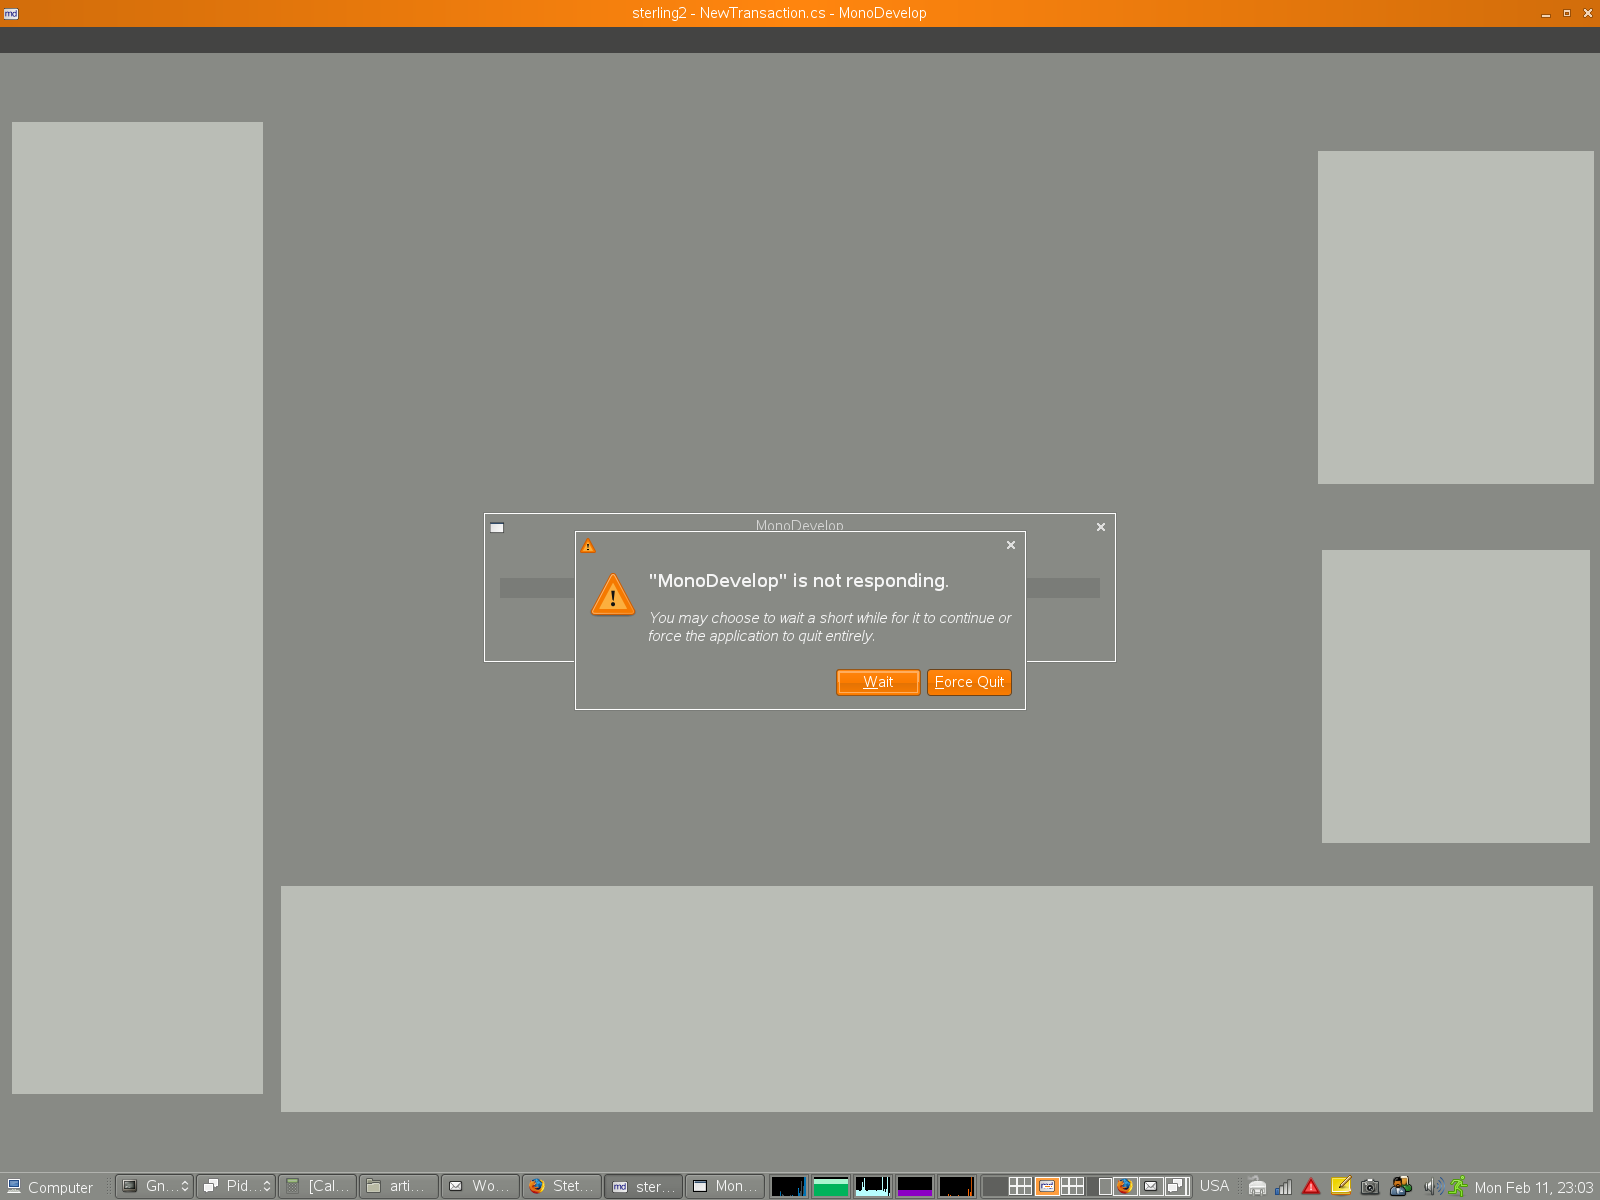Expand the Pid... window group arrows
Image resolution: width=1600 pixels, height=1200 pixels.
[267, 1186]
